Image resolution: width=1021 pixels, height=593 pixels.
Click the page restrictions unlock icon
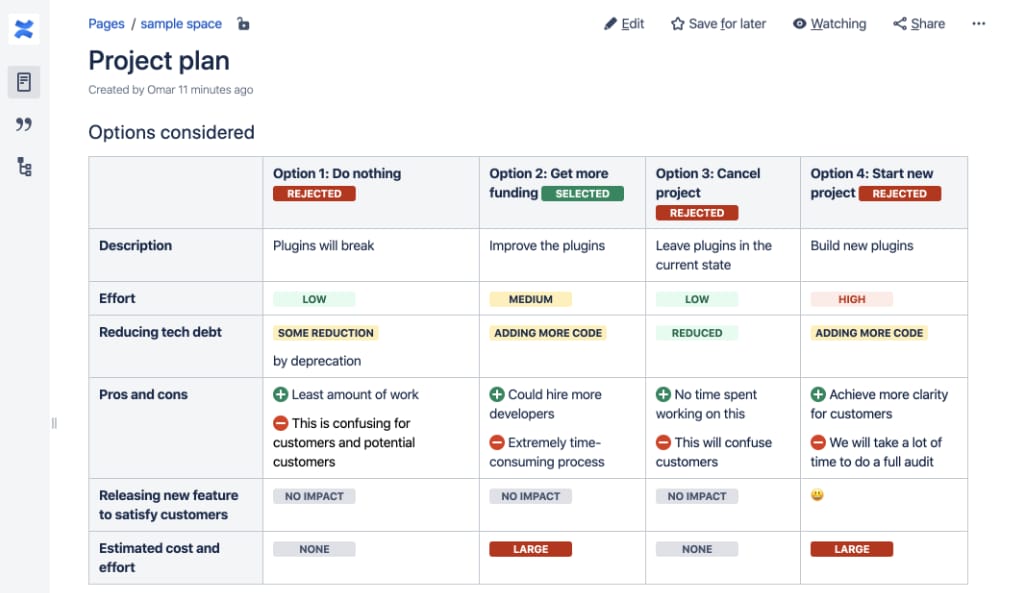point(244,24)
